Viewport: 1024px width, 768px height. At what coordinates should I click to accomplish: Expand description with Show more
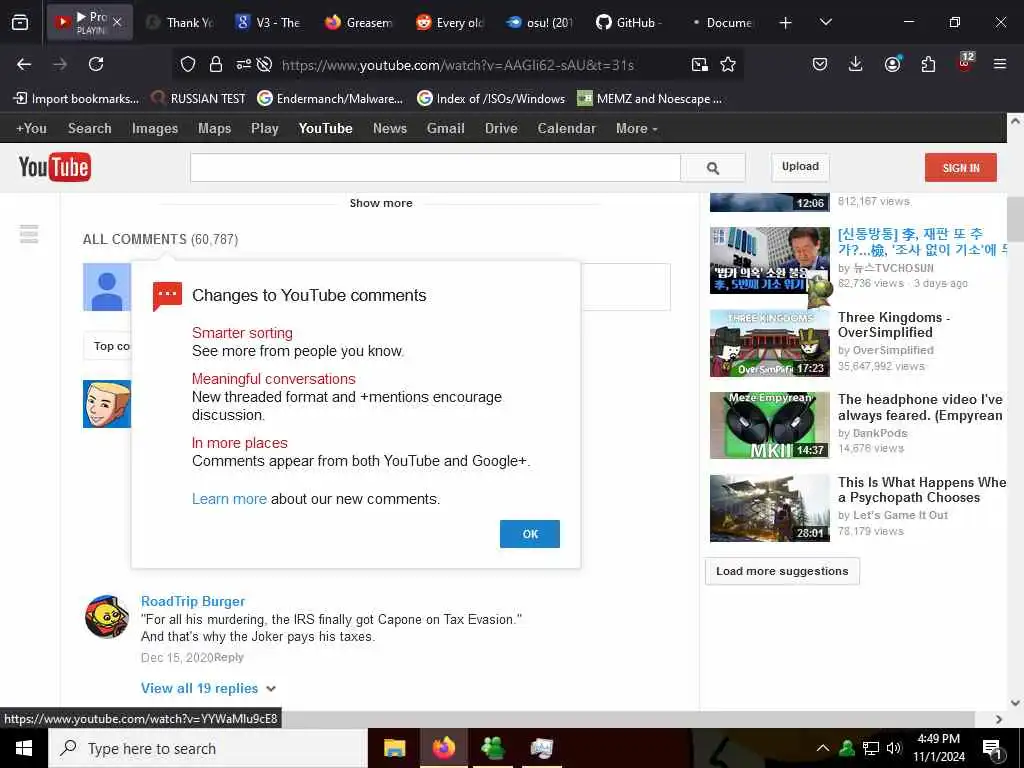pyautogui.click(x=381, y=203)
